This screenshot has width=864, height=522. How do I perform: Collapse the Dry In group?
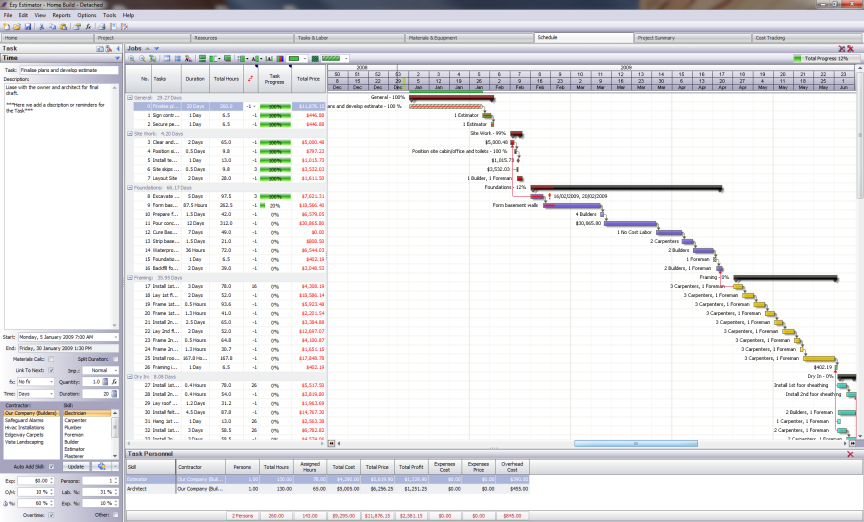[x=130, y=377]
